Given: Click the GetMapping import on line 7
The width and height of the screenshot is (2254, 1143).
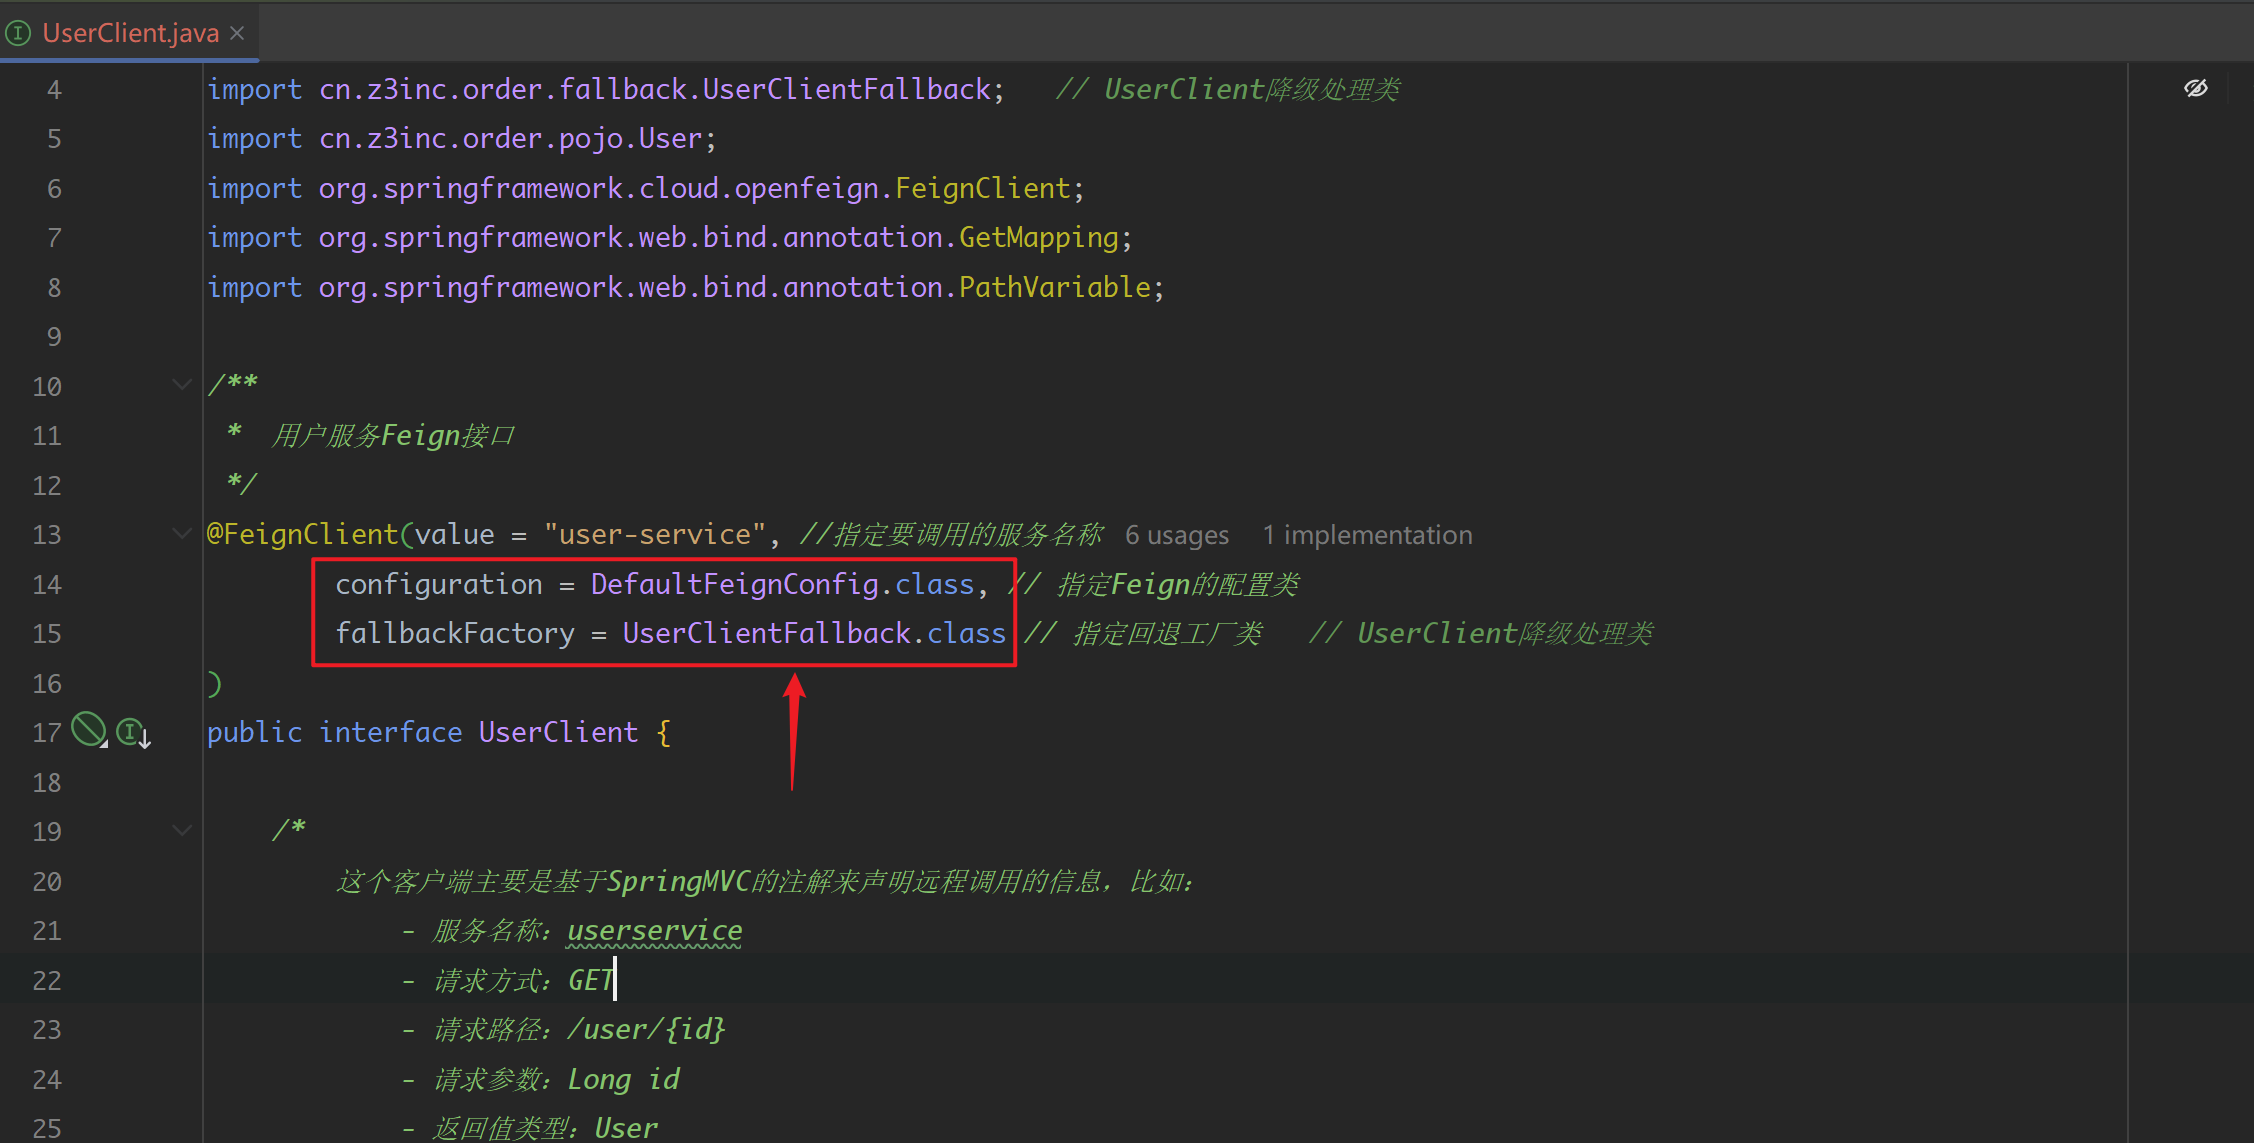Looking at the screenshot, I should click(1038, 238).
